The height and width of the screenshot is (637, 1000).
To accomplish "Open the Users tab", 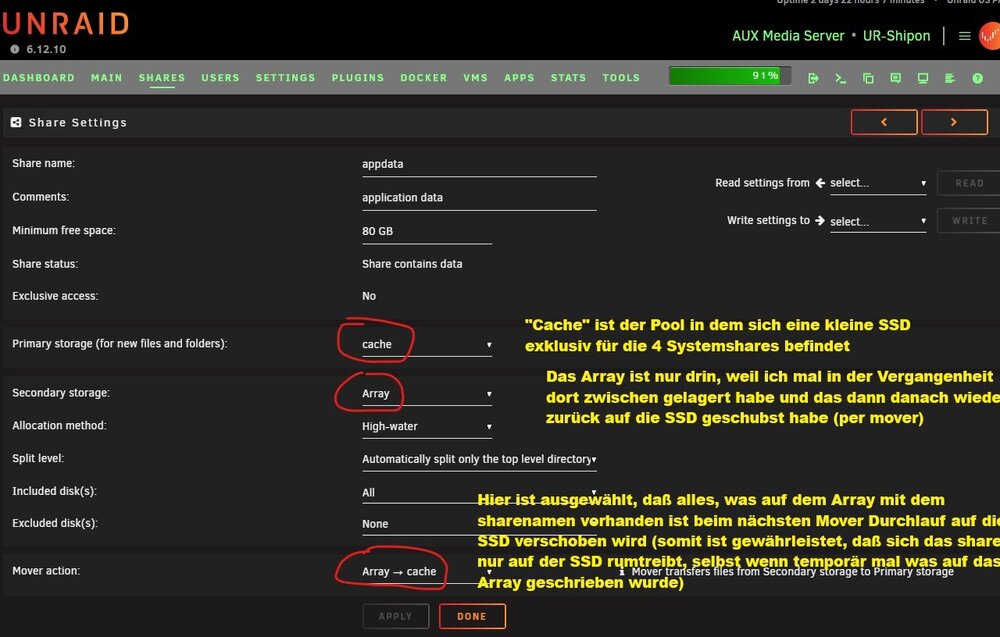I will (221, 78).
